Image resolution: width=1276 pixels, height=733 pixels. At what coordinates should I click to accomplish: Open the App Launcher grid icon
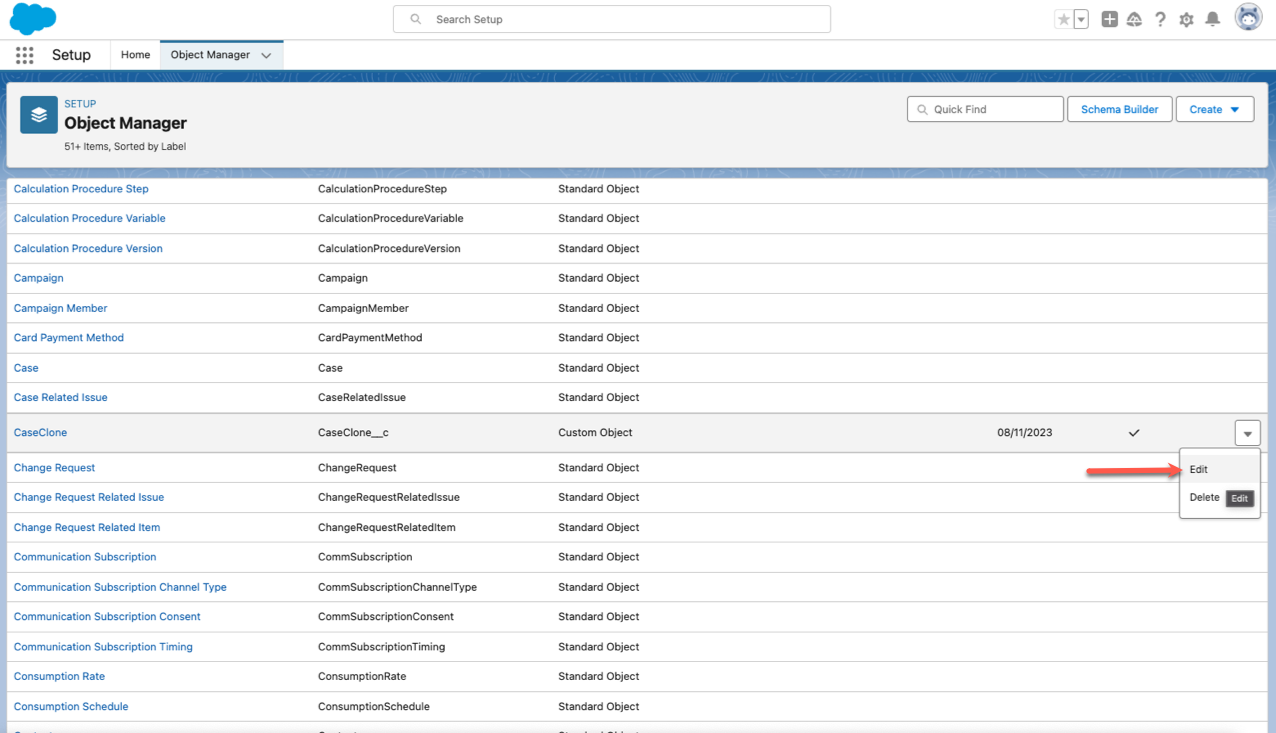click(x=25, y=56)
